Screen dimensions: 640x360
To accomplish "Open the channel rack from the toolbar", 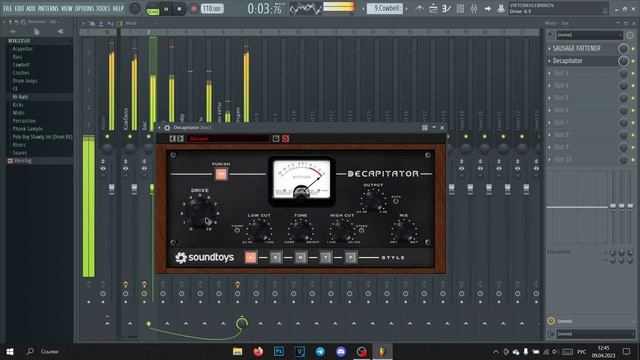I will [x=460, y=9].
